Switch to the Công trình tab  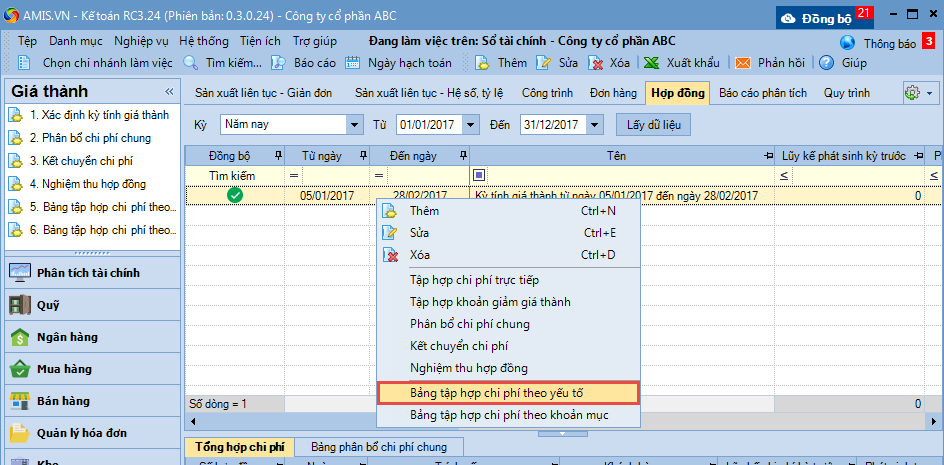pyautogui.click(x=547, y=93)
